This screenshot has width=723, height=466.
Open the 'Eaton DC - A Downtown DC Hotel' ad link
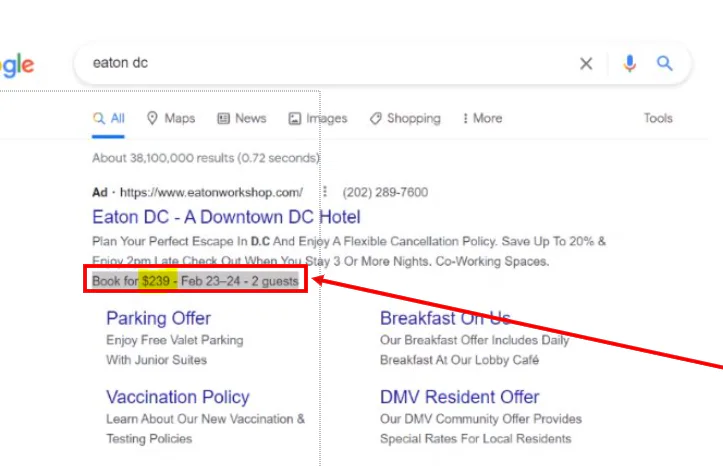click(226, 217)
